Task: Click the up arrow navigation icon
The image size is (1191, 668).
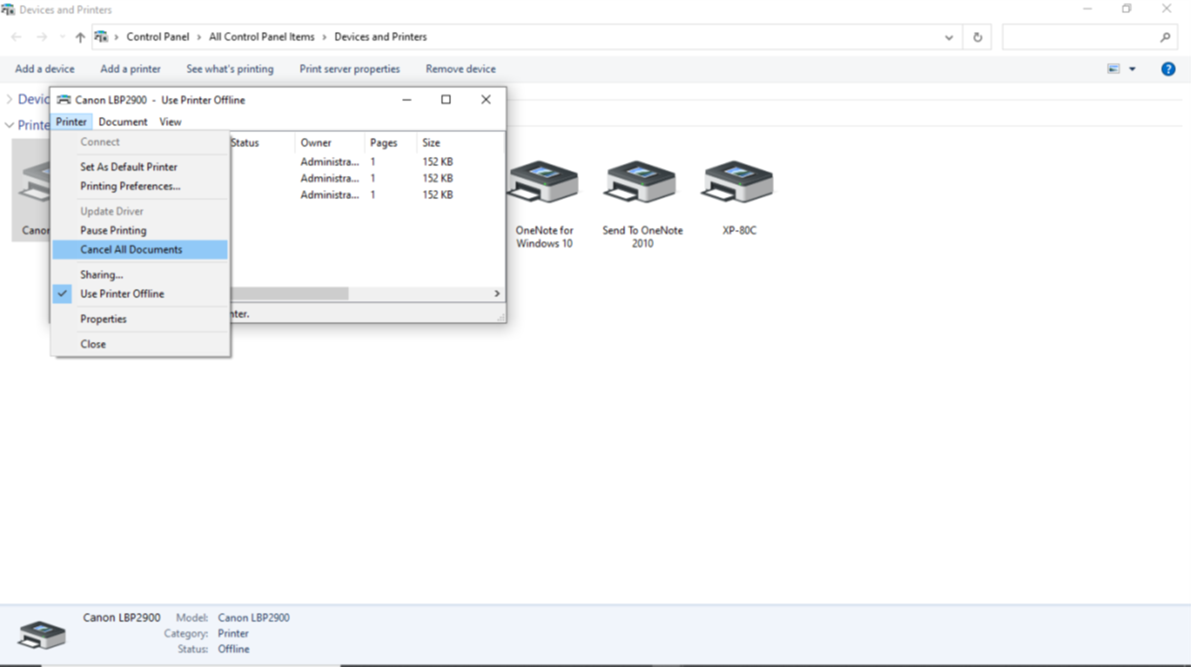Action: 80,37
